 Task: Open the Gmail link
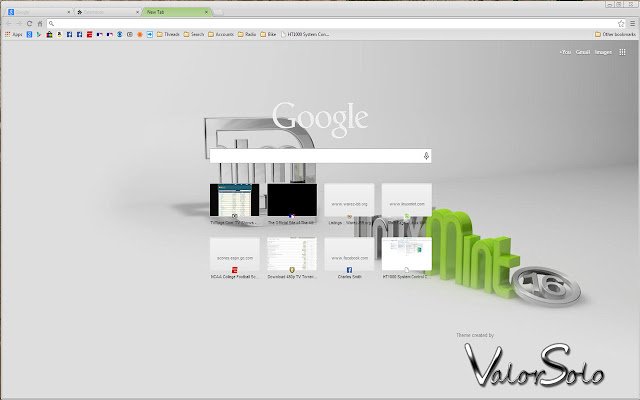tap(583, 52)
